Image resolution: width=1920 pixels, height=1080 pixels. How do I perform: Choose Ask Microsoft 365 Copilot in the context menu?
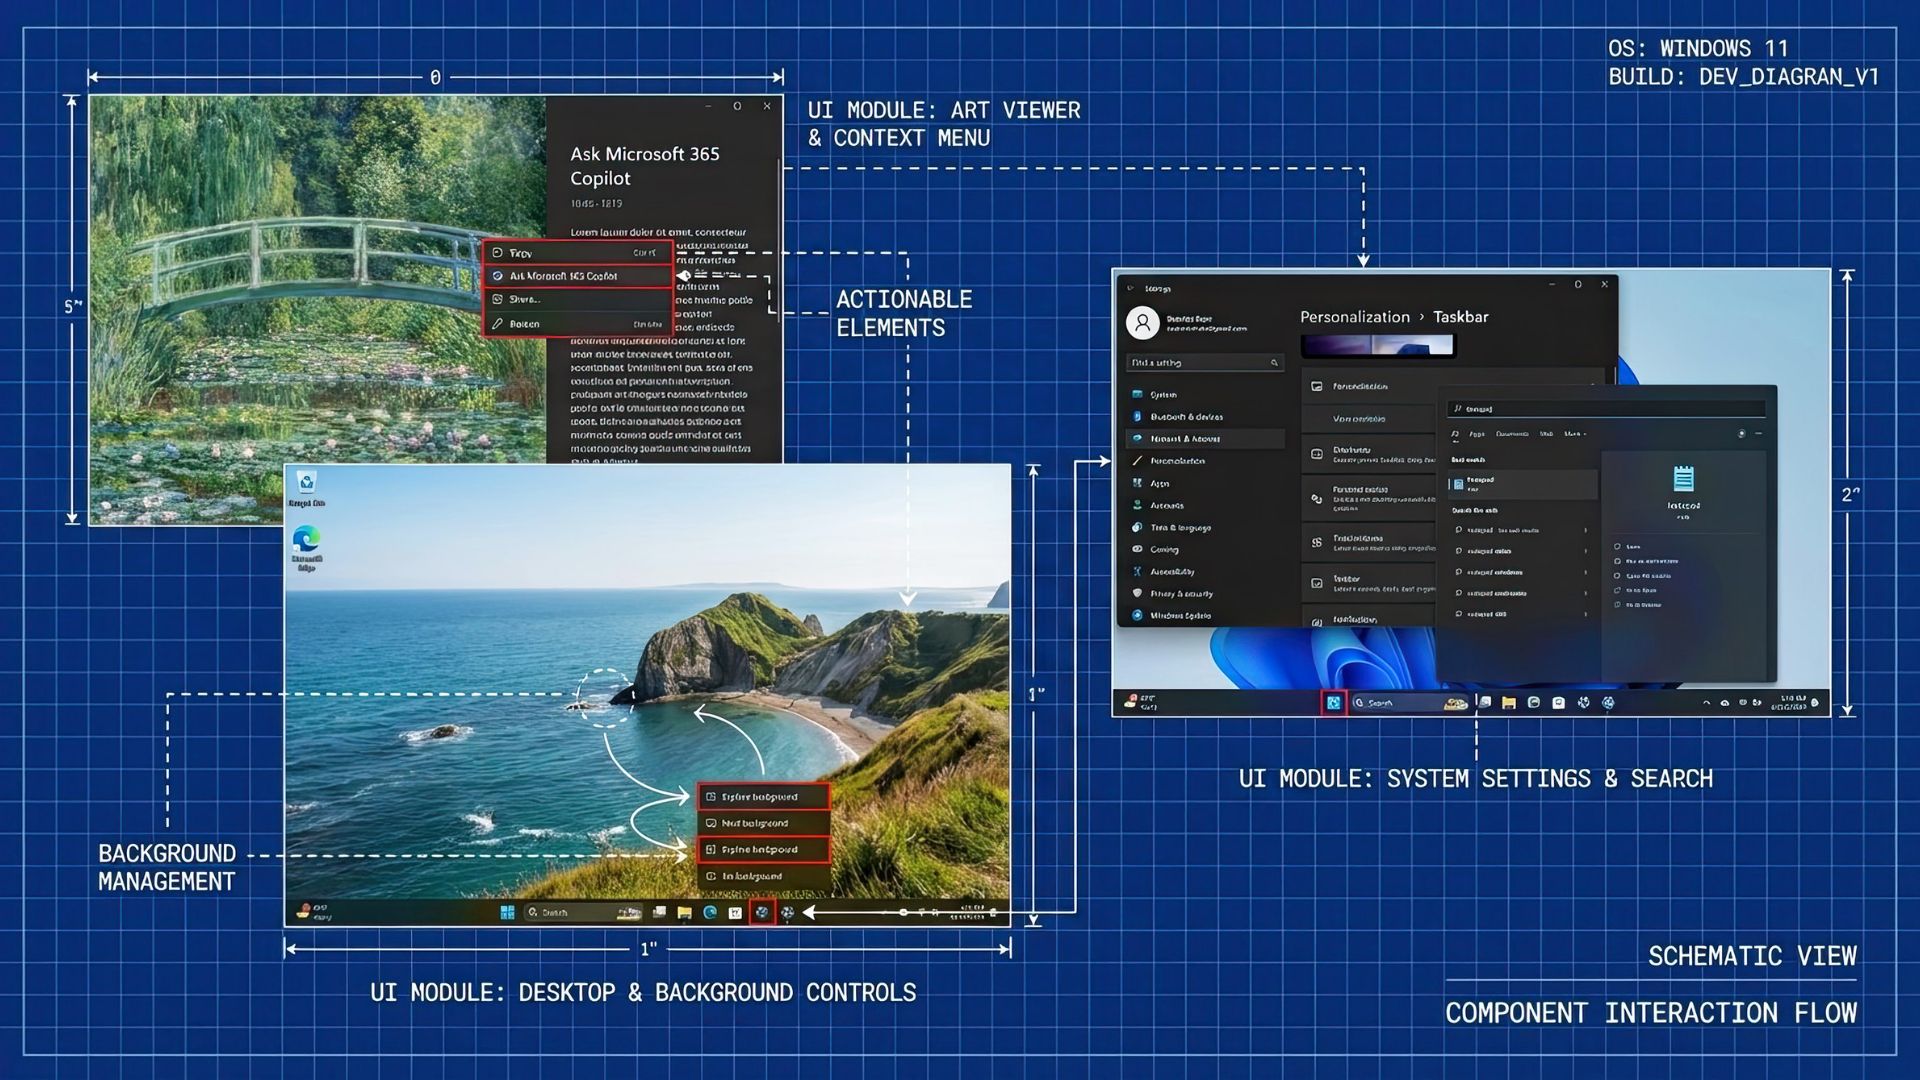[578, 277]
